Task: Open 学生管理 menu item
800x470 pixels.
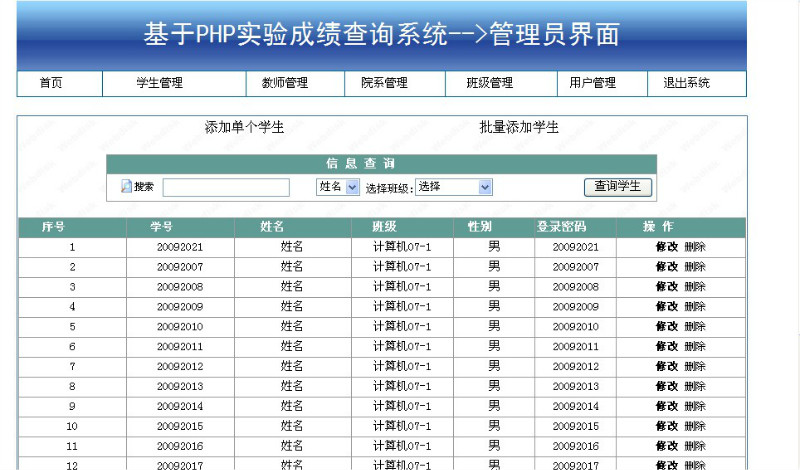Action: (x=160, y=83)
